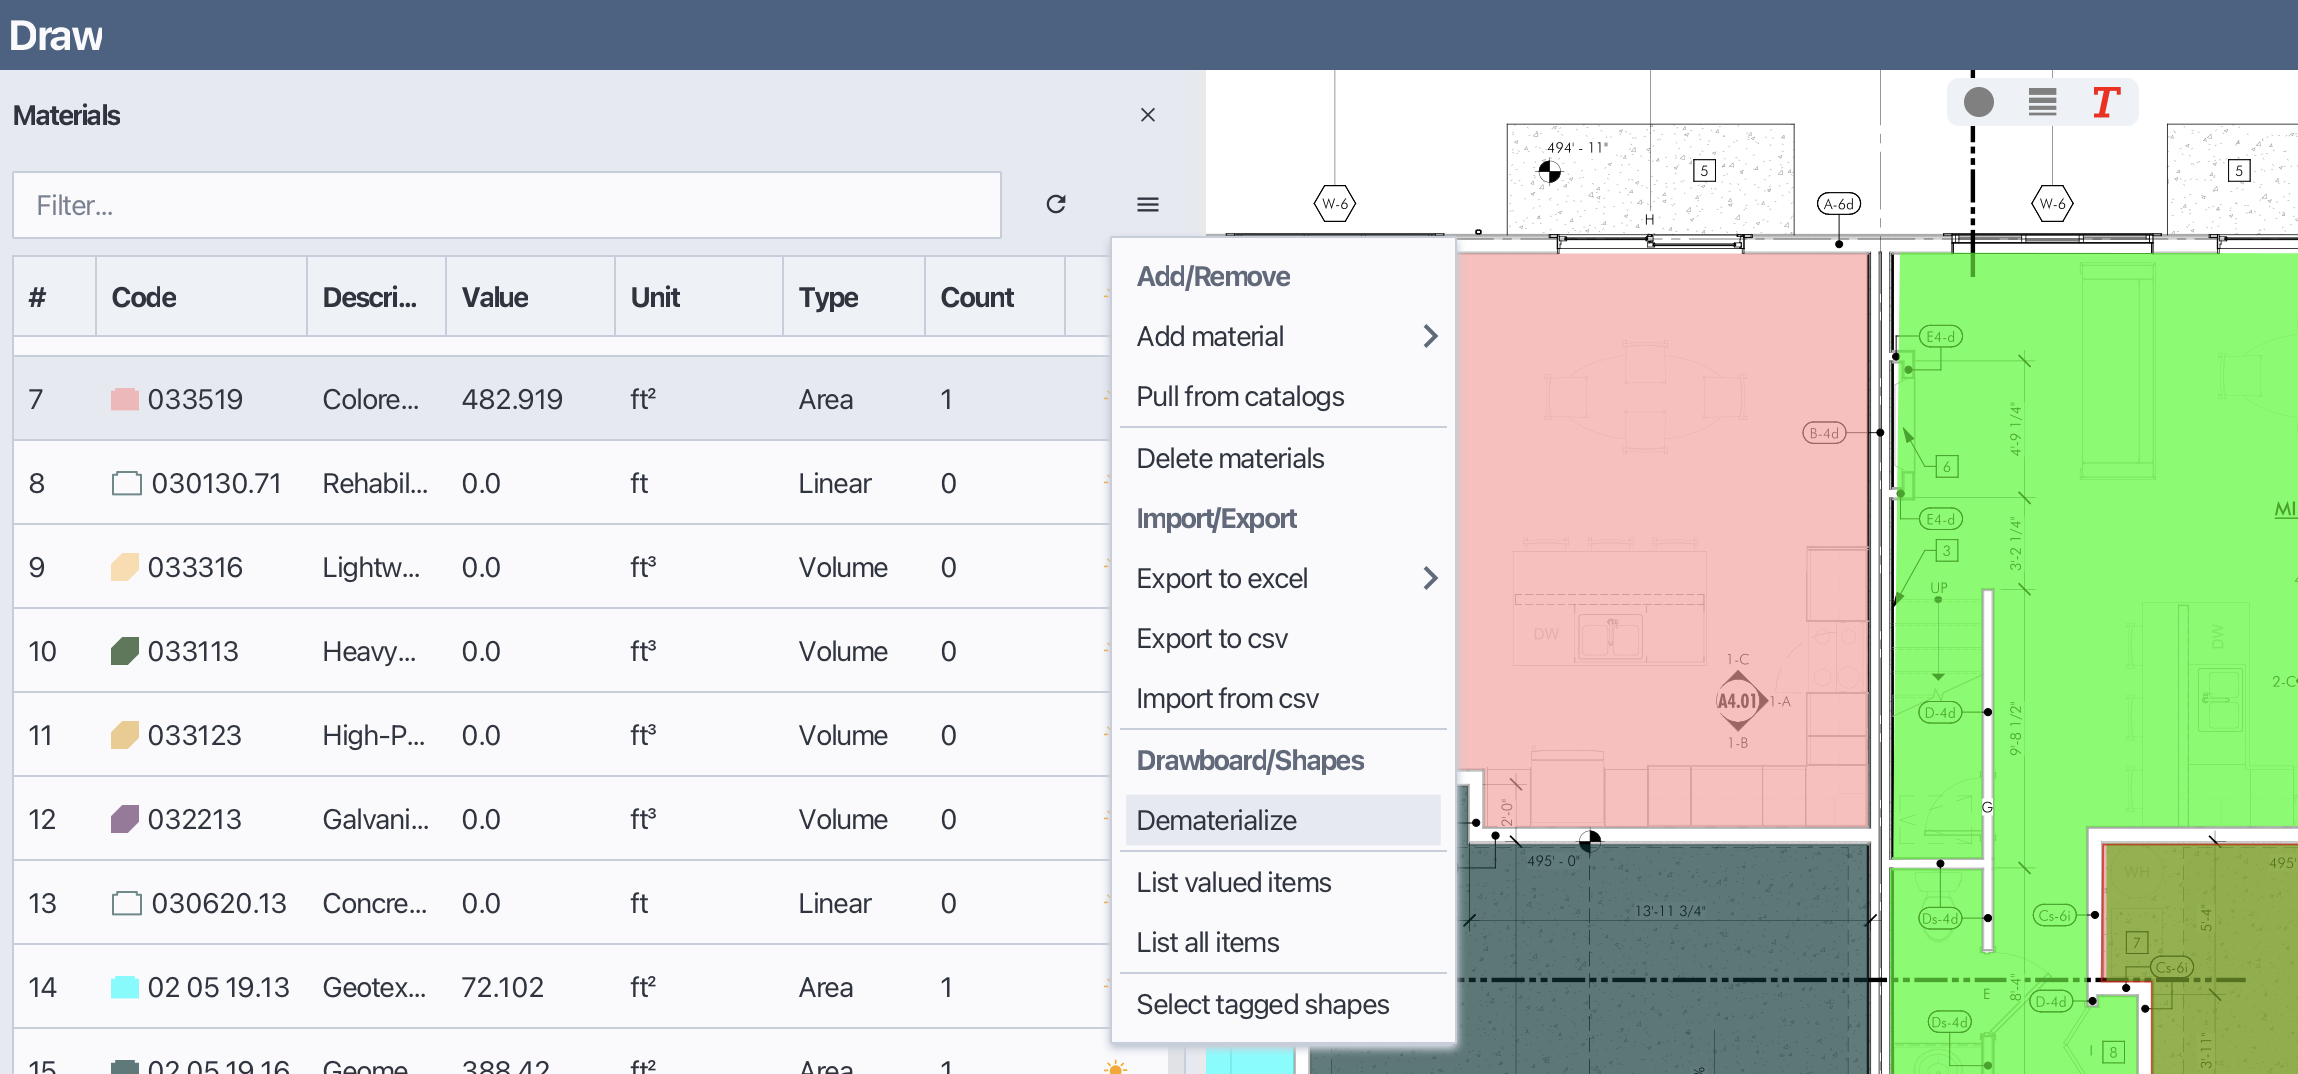The image size is (2298, 1074).
Task: Click the stacked lines icon in drawing toolbar
Action: pyautogui.click(x=2042, y=102)
